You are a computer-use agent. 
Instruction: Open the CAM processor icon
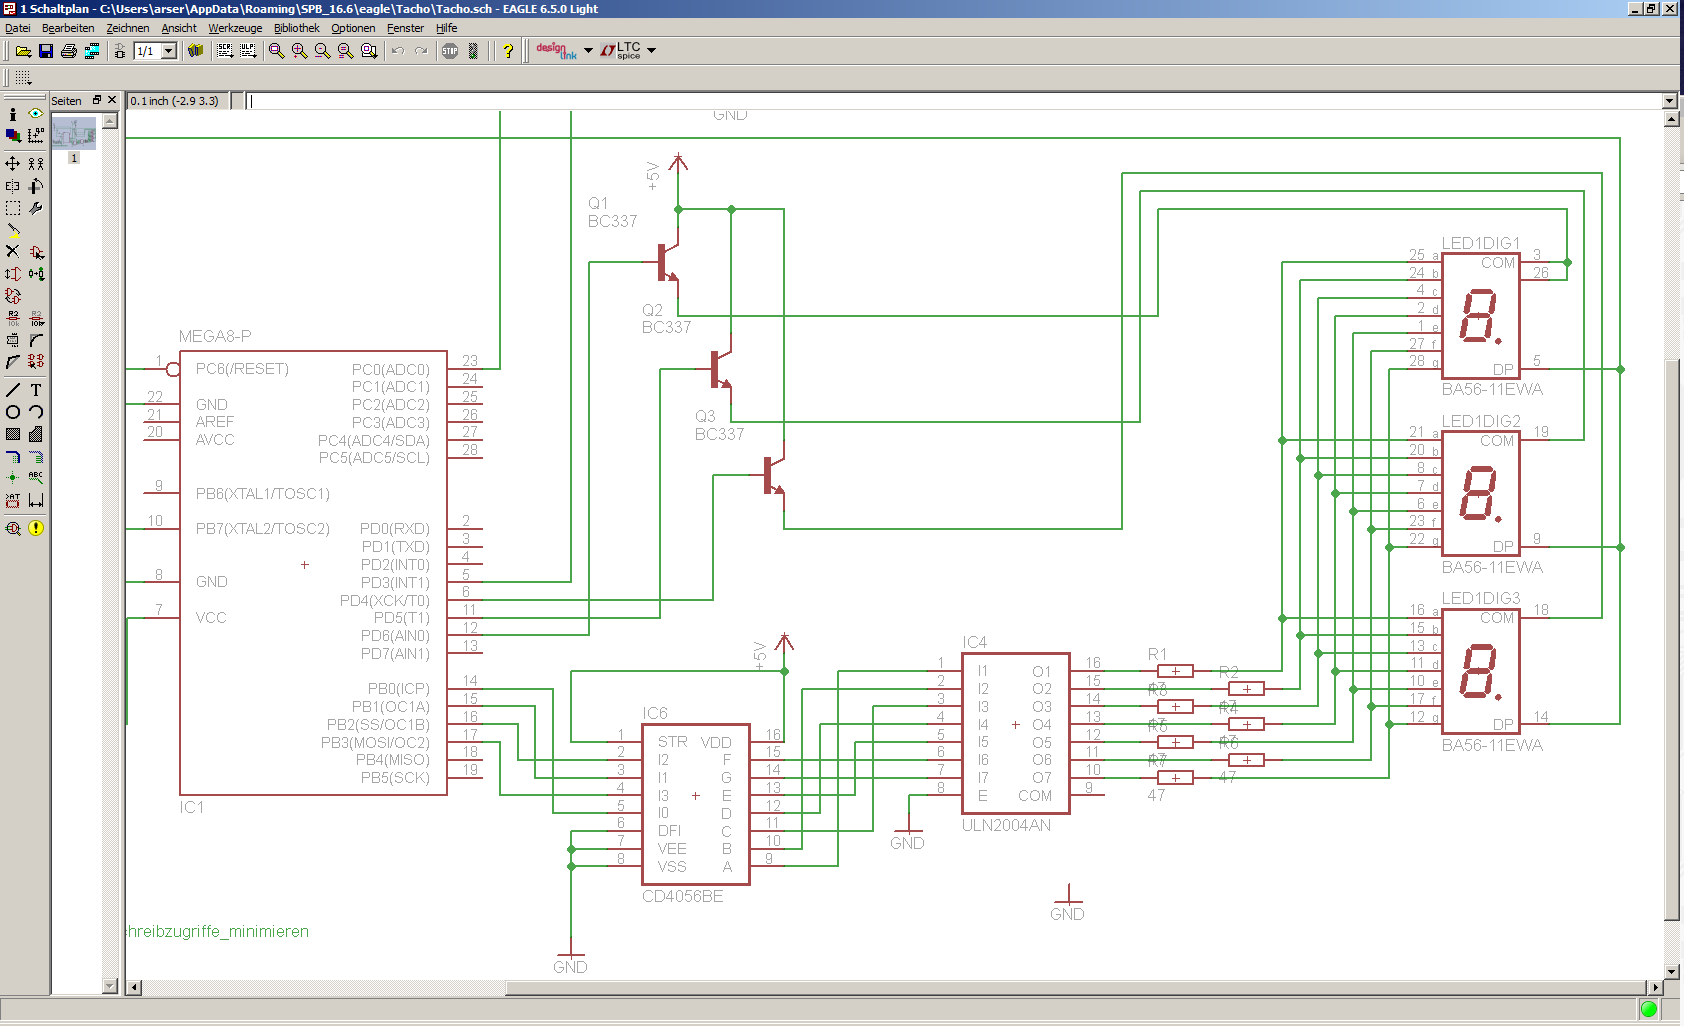click(x=92, y=51)
